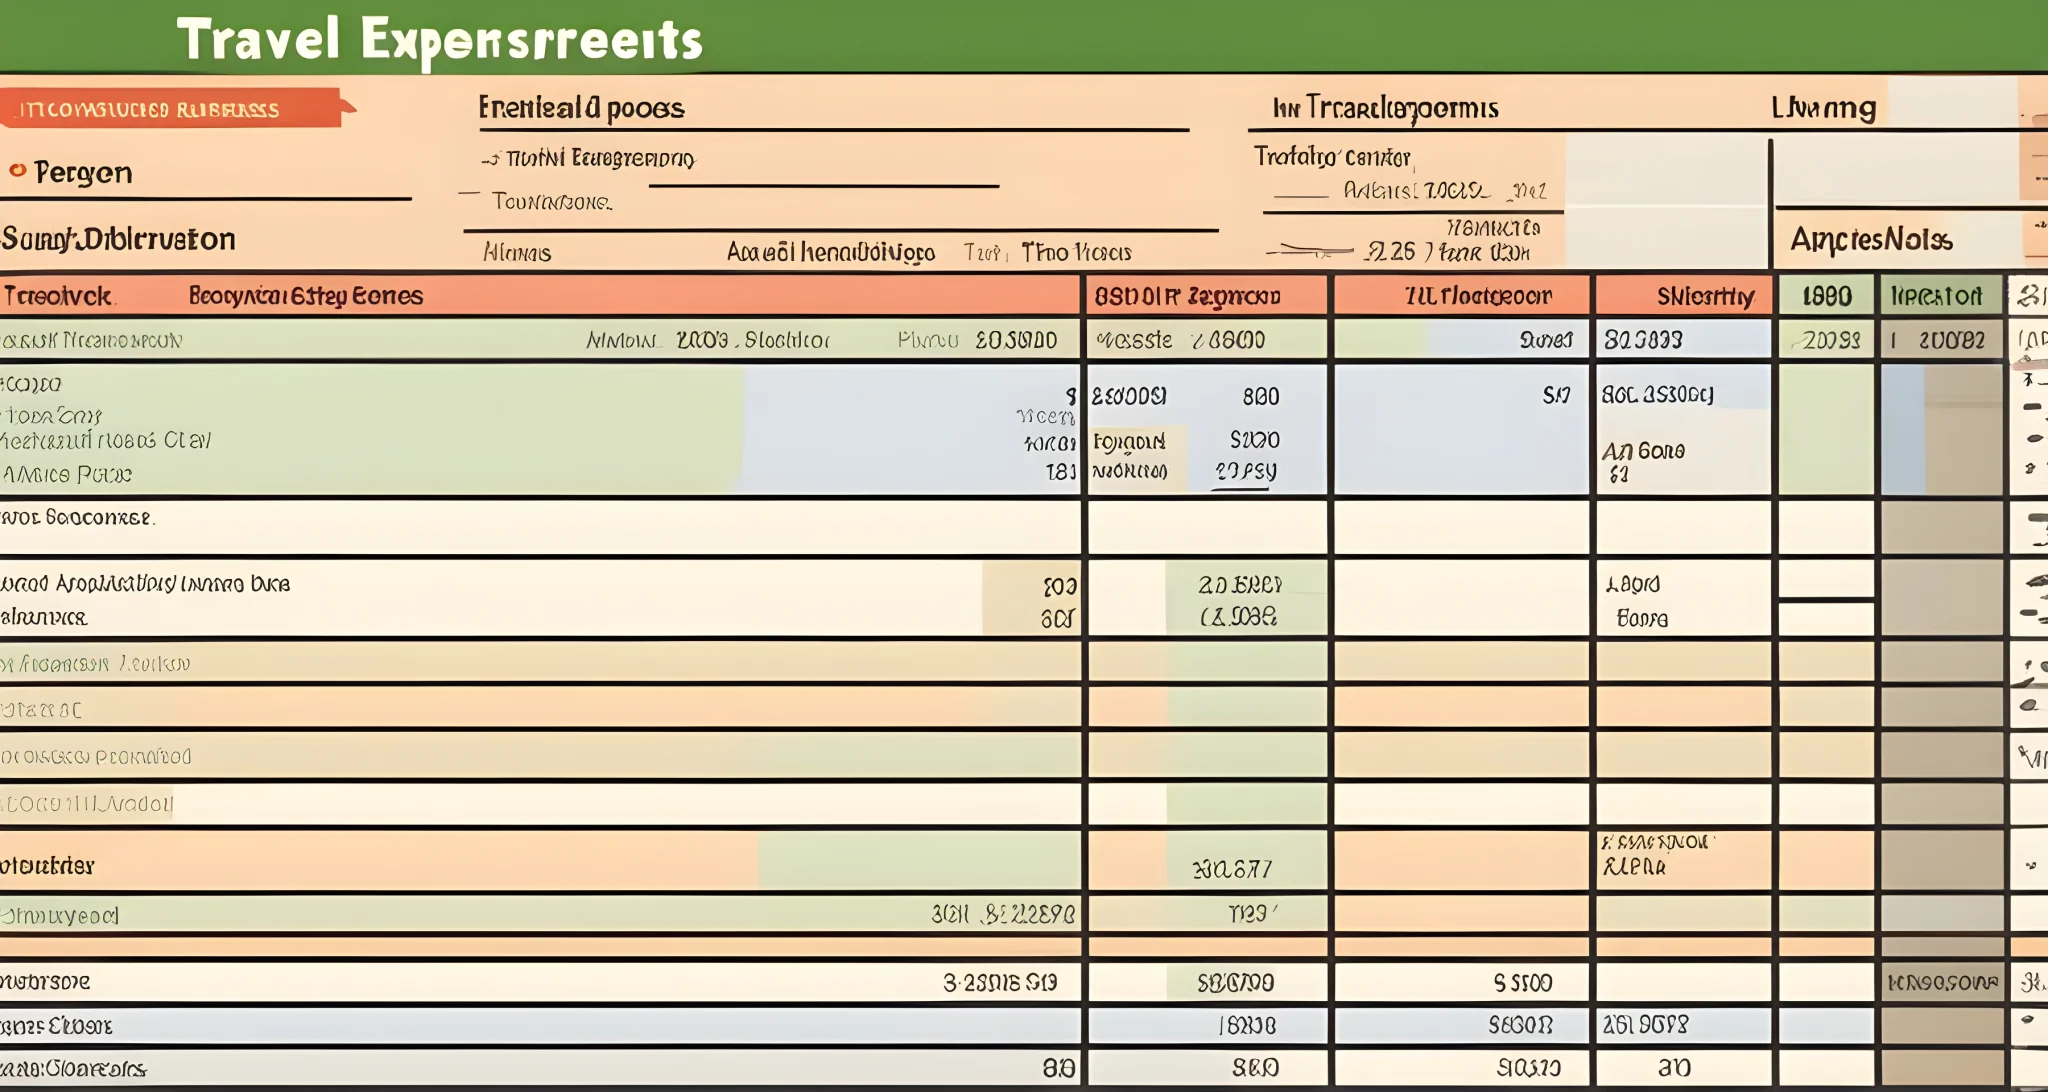Select the "Treolvck" column header
This screenshot has height=1092, width=2048.
coord(57,296)
